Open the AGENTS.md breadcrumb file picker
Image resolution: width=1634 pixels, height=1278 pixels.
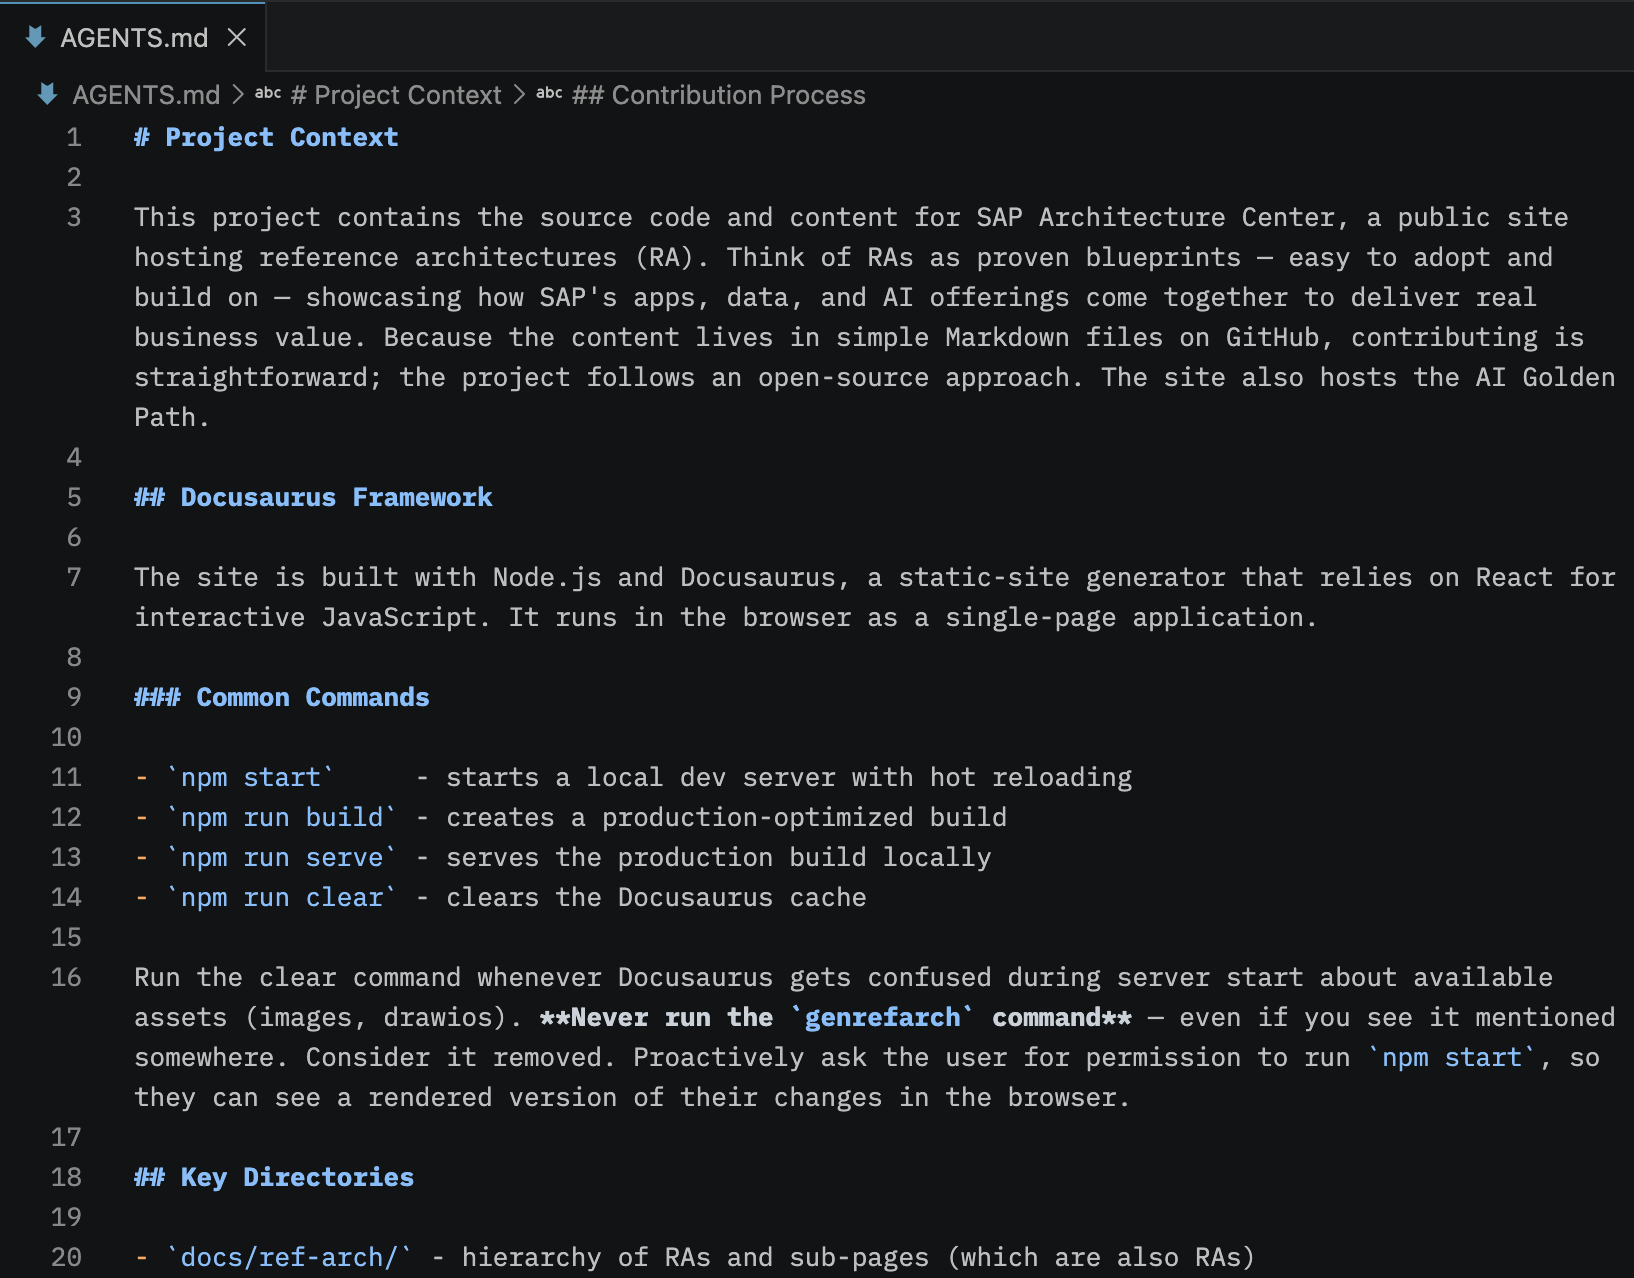coord(146,95)
